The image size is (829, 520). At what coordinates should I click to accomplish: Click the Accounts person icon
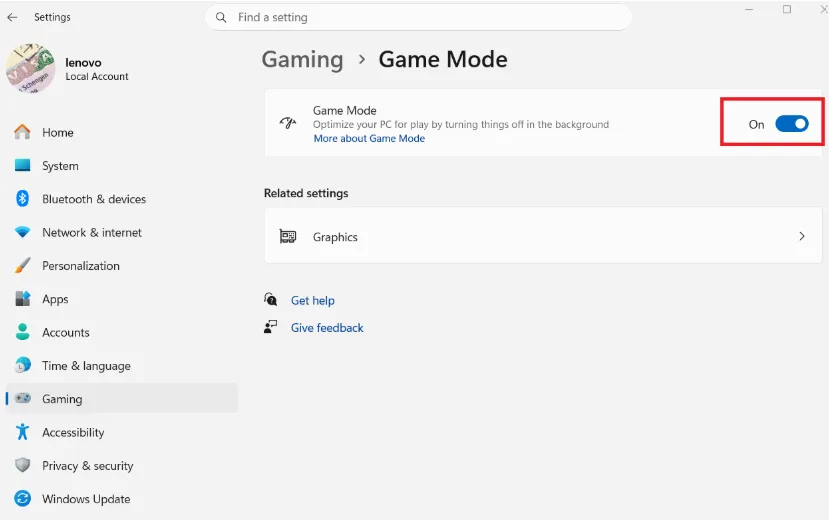[22, 332]
